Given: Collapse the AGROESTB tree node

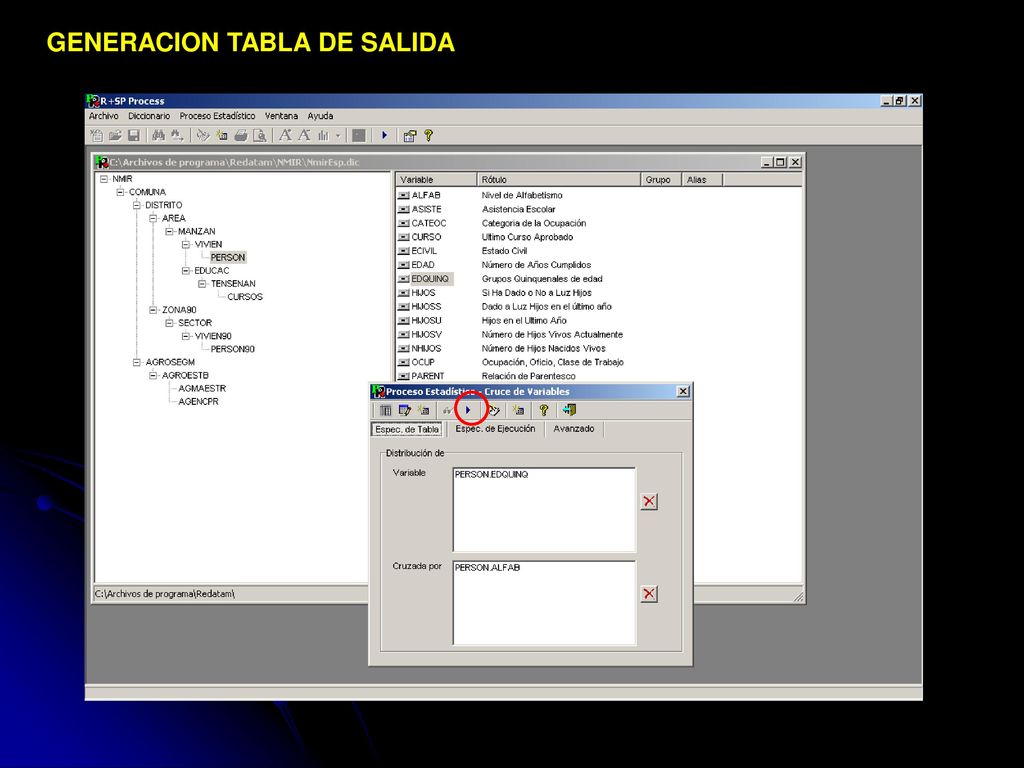Looking at the screenshot, I should click(x=153, y=376).
